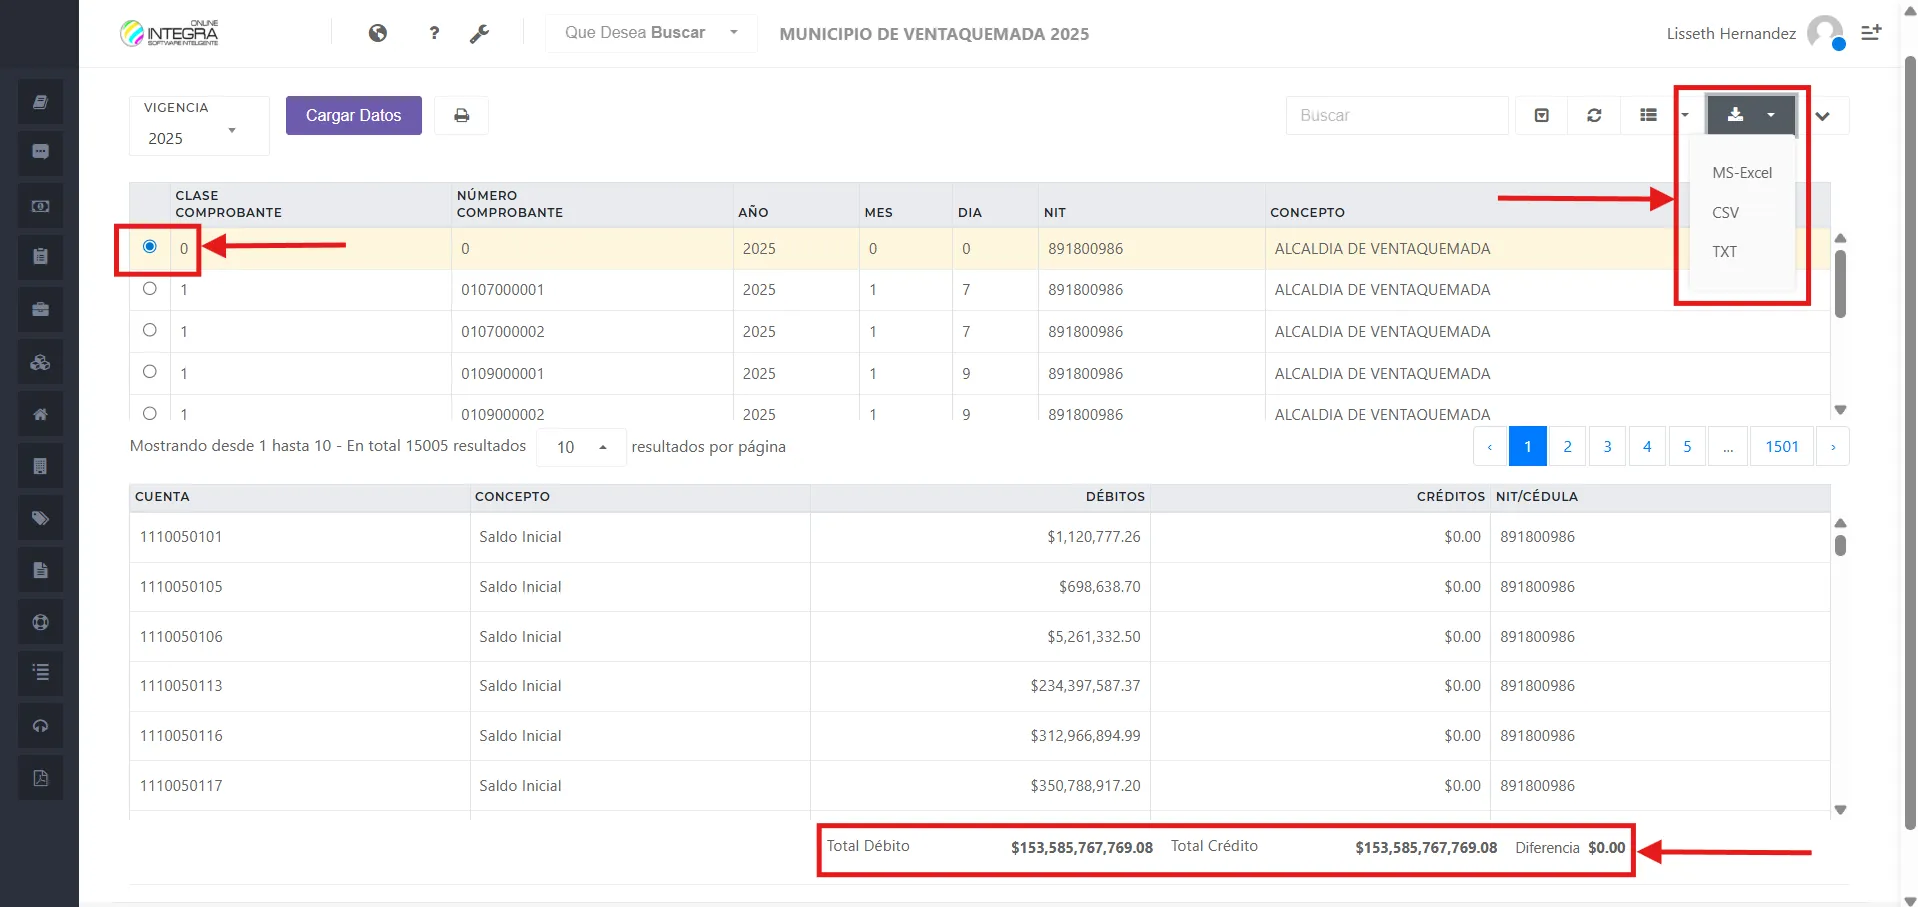
Task: Click the Buscar search field
Action: pyautogui.click(x=1396, y=116)
